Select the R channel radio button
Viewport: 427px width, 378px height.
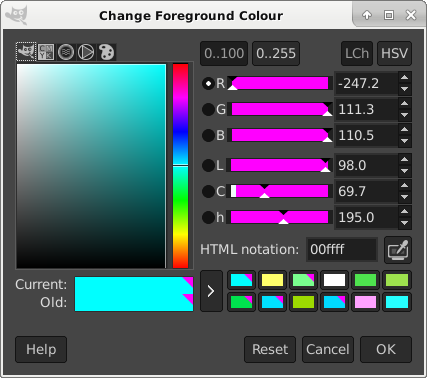coord(208,83)
